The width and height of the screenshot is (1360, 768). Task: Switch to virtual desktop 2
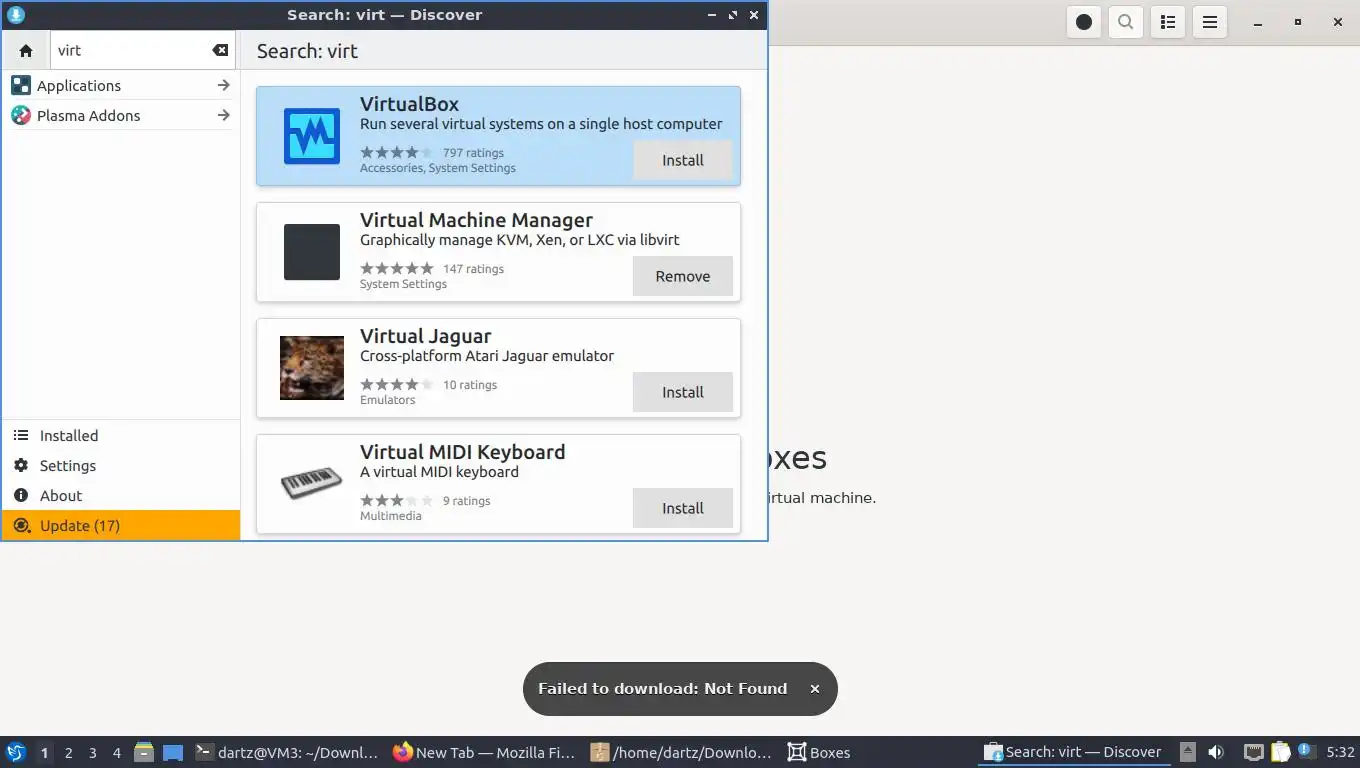coord(68,753)
